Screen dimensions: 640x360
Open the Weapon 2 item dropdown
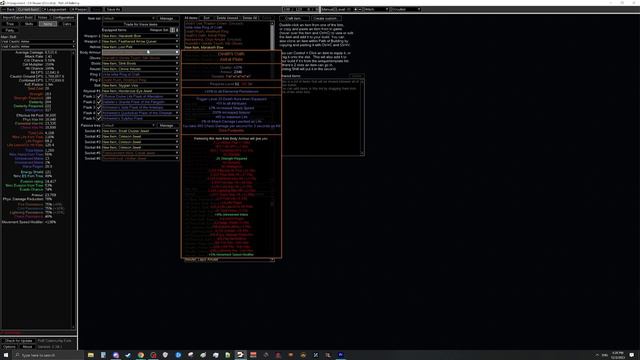(x=140, y=41)
